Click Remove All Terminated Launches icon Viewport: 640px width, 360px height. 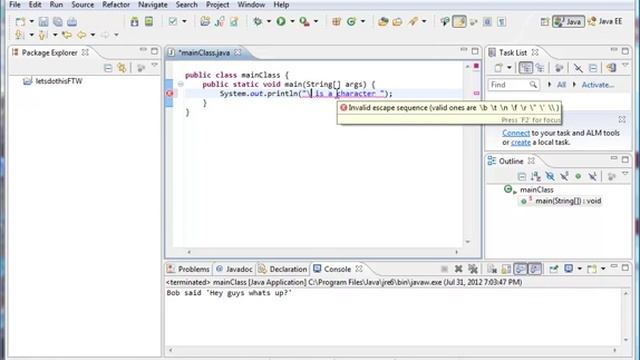point(473,269)
